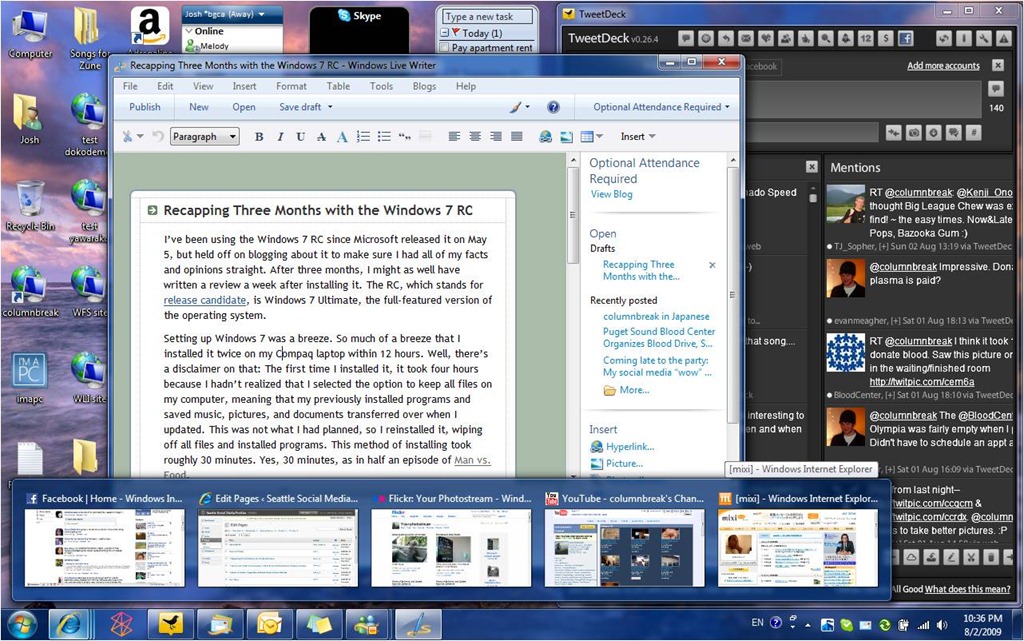Open TweetDeck direct messages envelope icon
This screenshot has width=1024, height=641.
coord(746,39)
